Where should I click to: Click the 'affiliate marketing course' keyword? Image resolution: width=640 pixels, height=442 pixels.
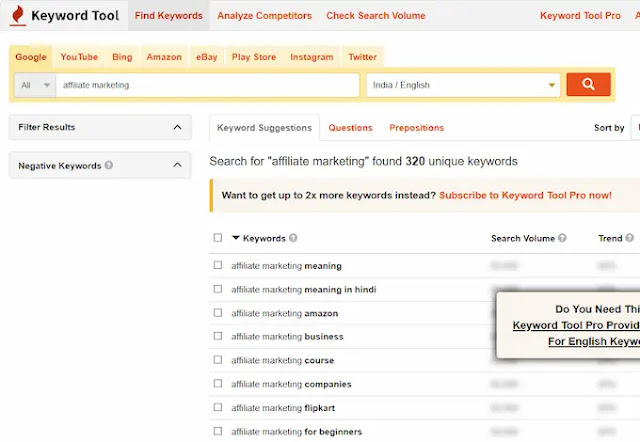282,360
